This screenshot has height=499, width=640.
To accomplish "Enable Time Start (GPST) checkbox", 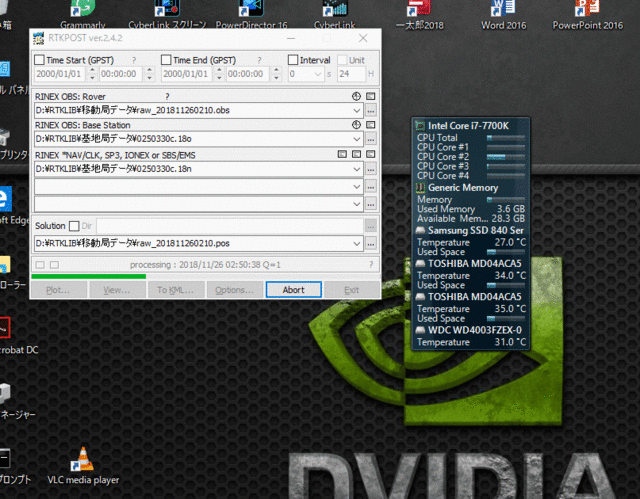I will click(40, 60).
